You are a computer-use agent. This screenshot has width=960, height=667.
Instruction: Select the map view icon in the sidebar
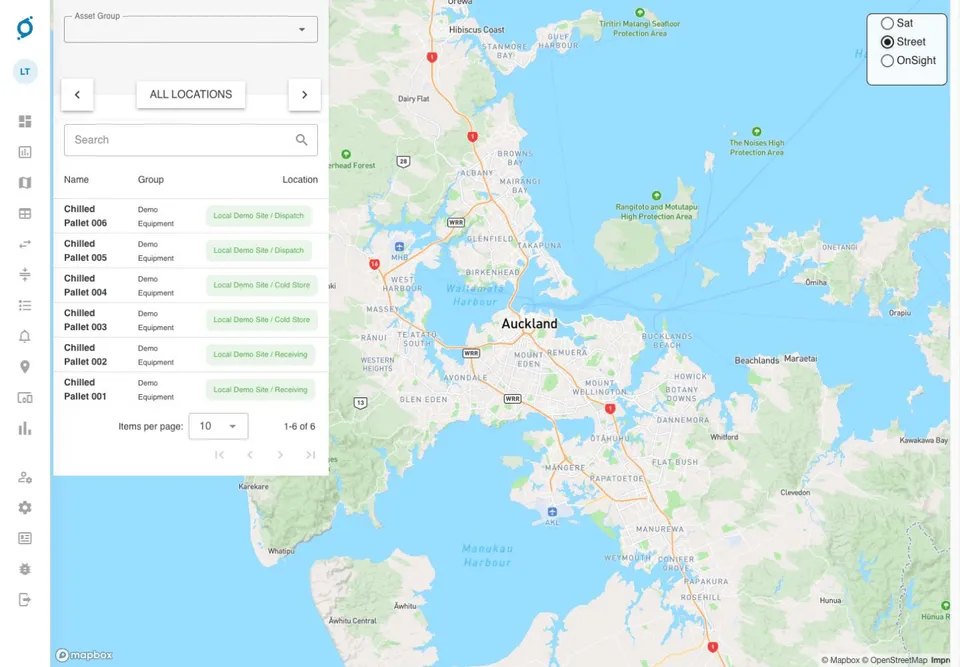25,183
